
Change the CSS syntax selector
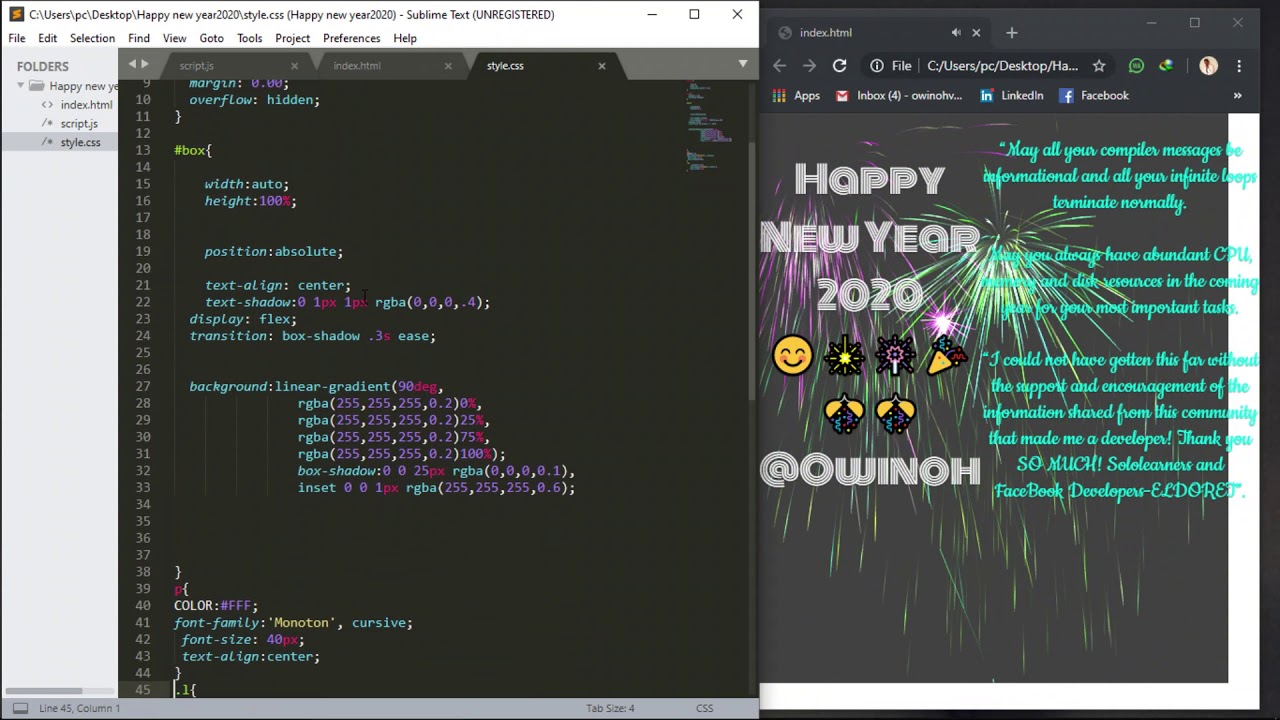tap(704, 708)
